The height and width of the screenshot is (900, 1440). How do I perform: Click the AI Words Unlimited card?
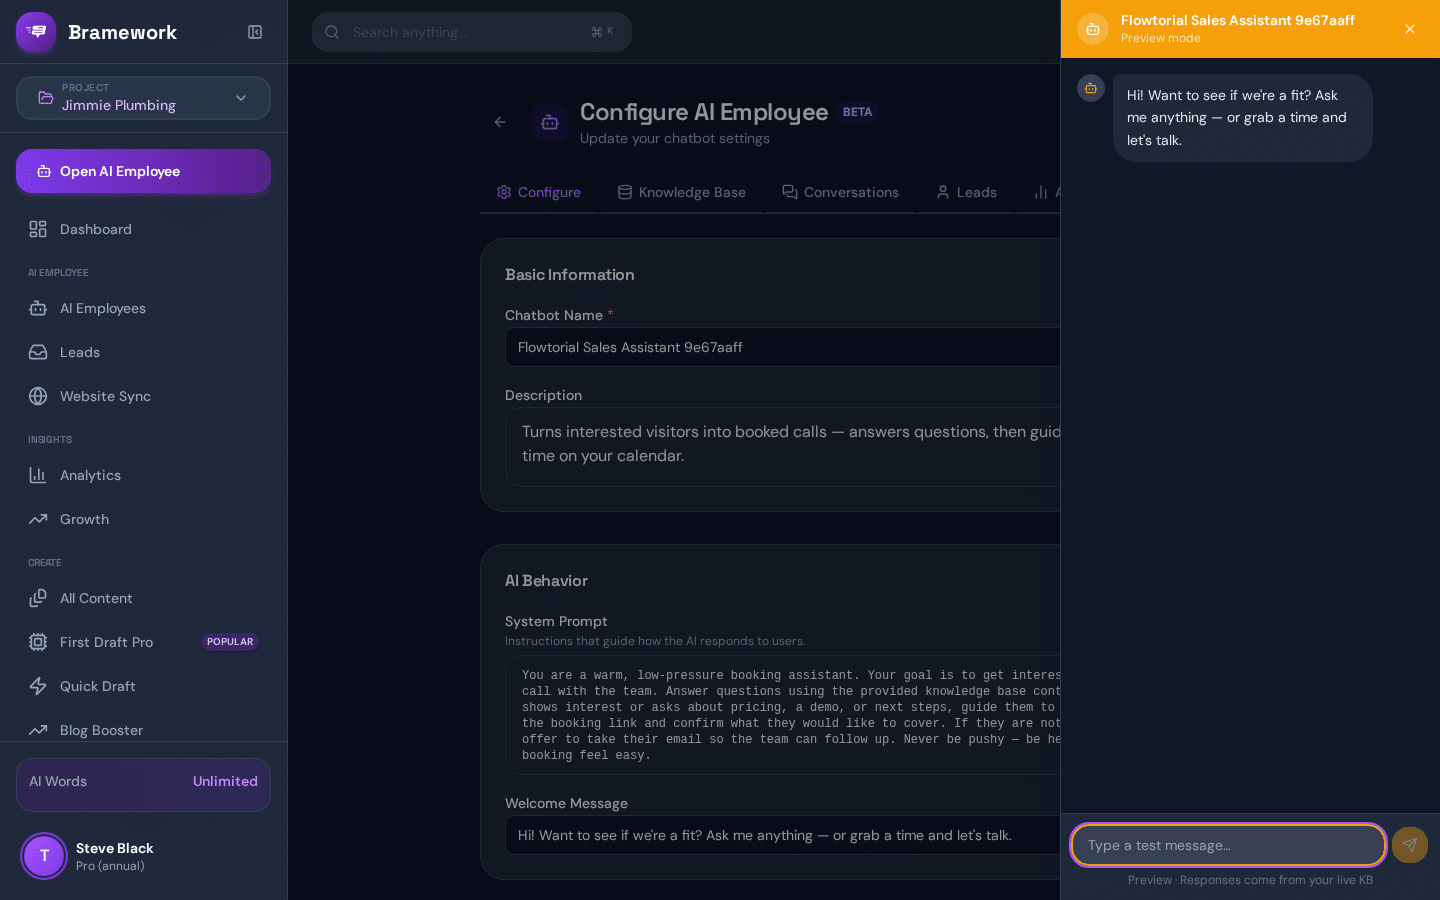click(143, 784)
